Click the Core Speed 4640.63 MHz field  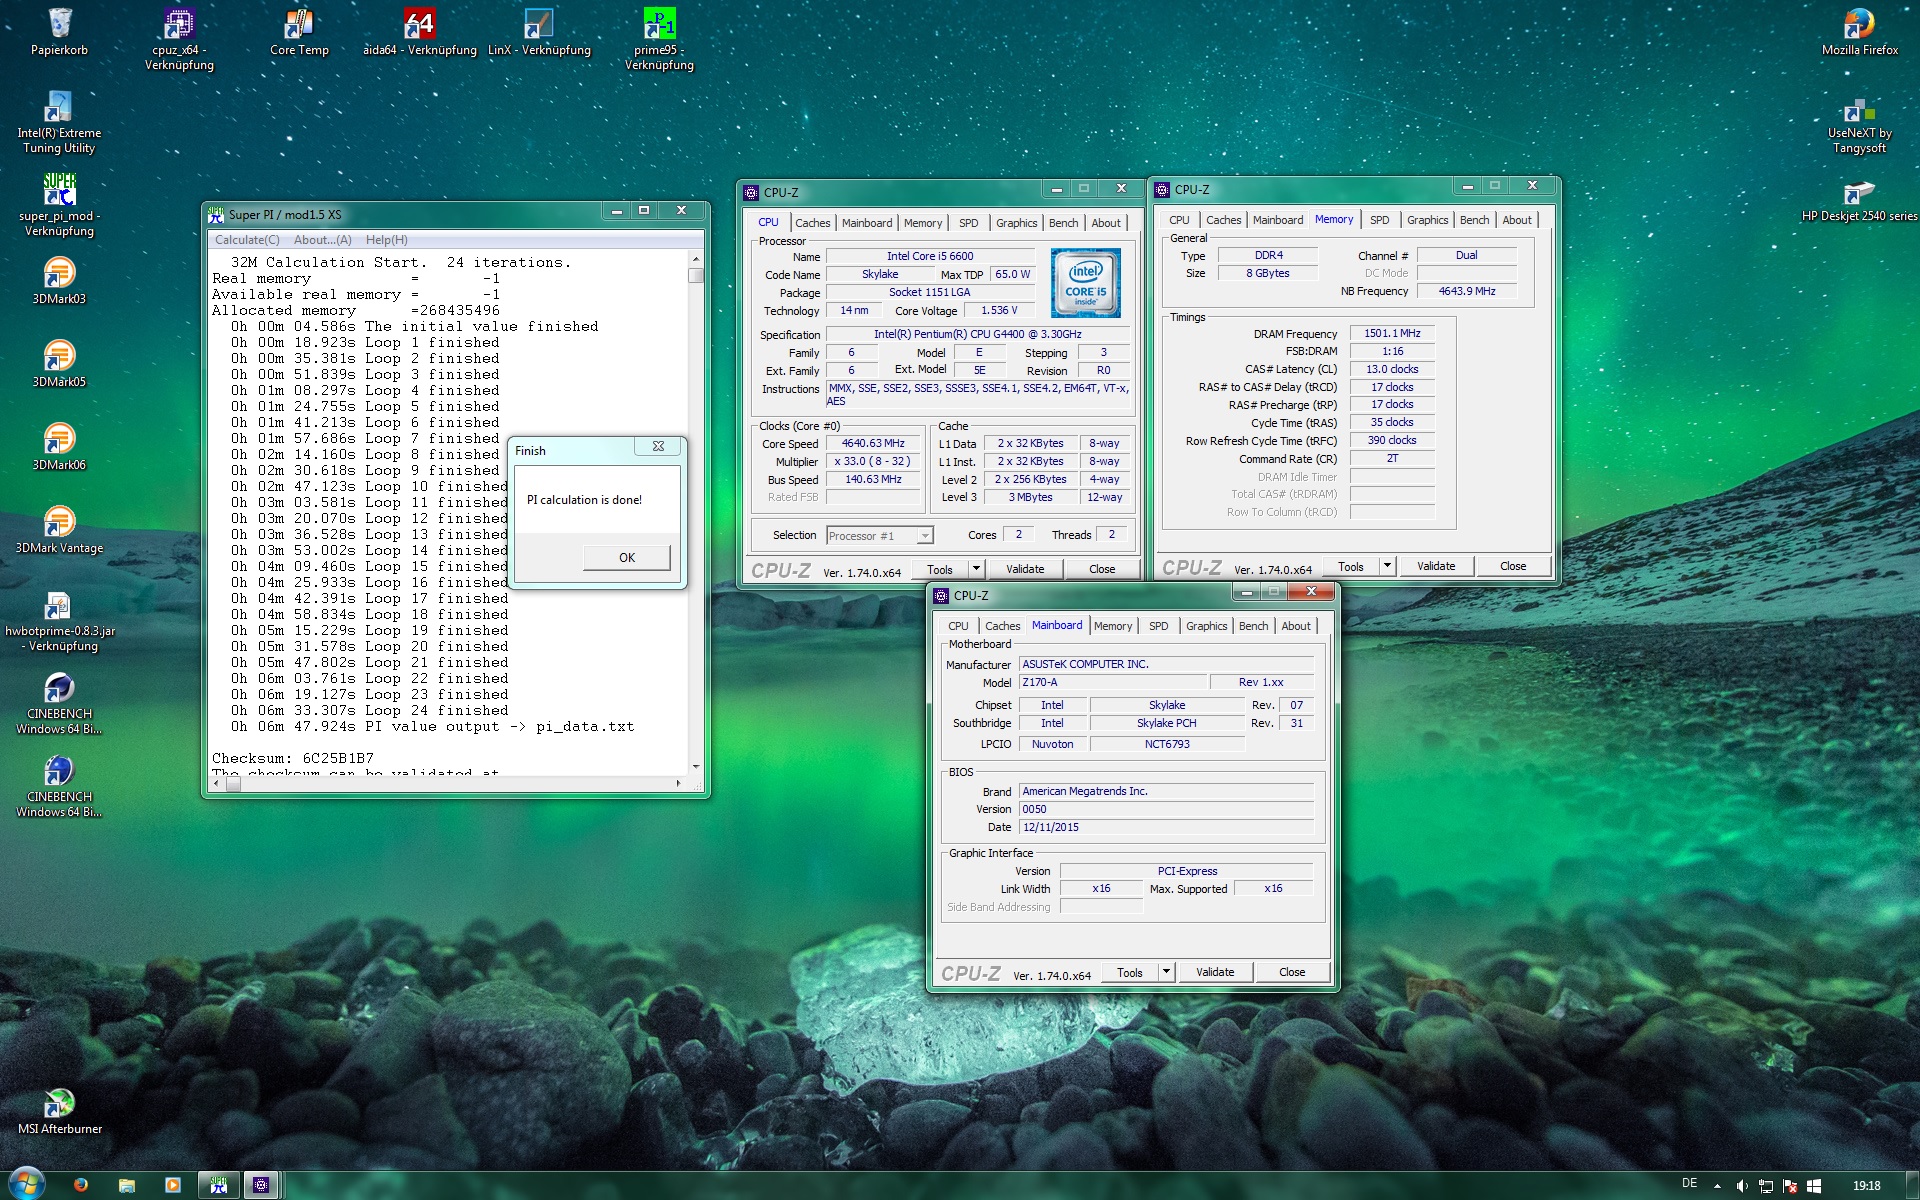[873, 443]
